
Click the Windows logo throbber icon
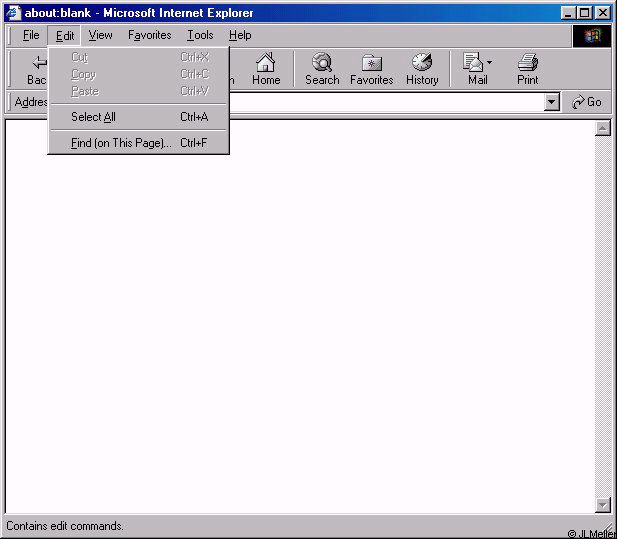(592, 36)
